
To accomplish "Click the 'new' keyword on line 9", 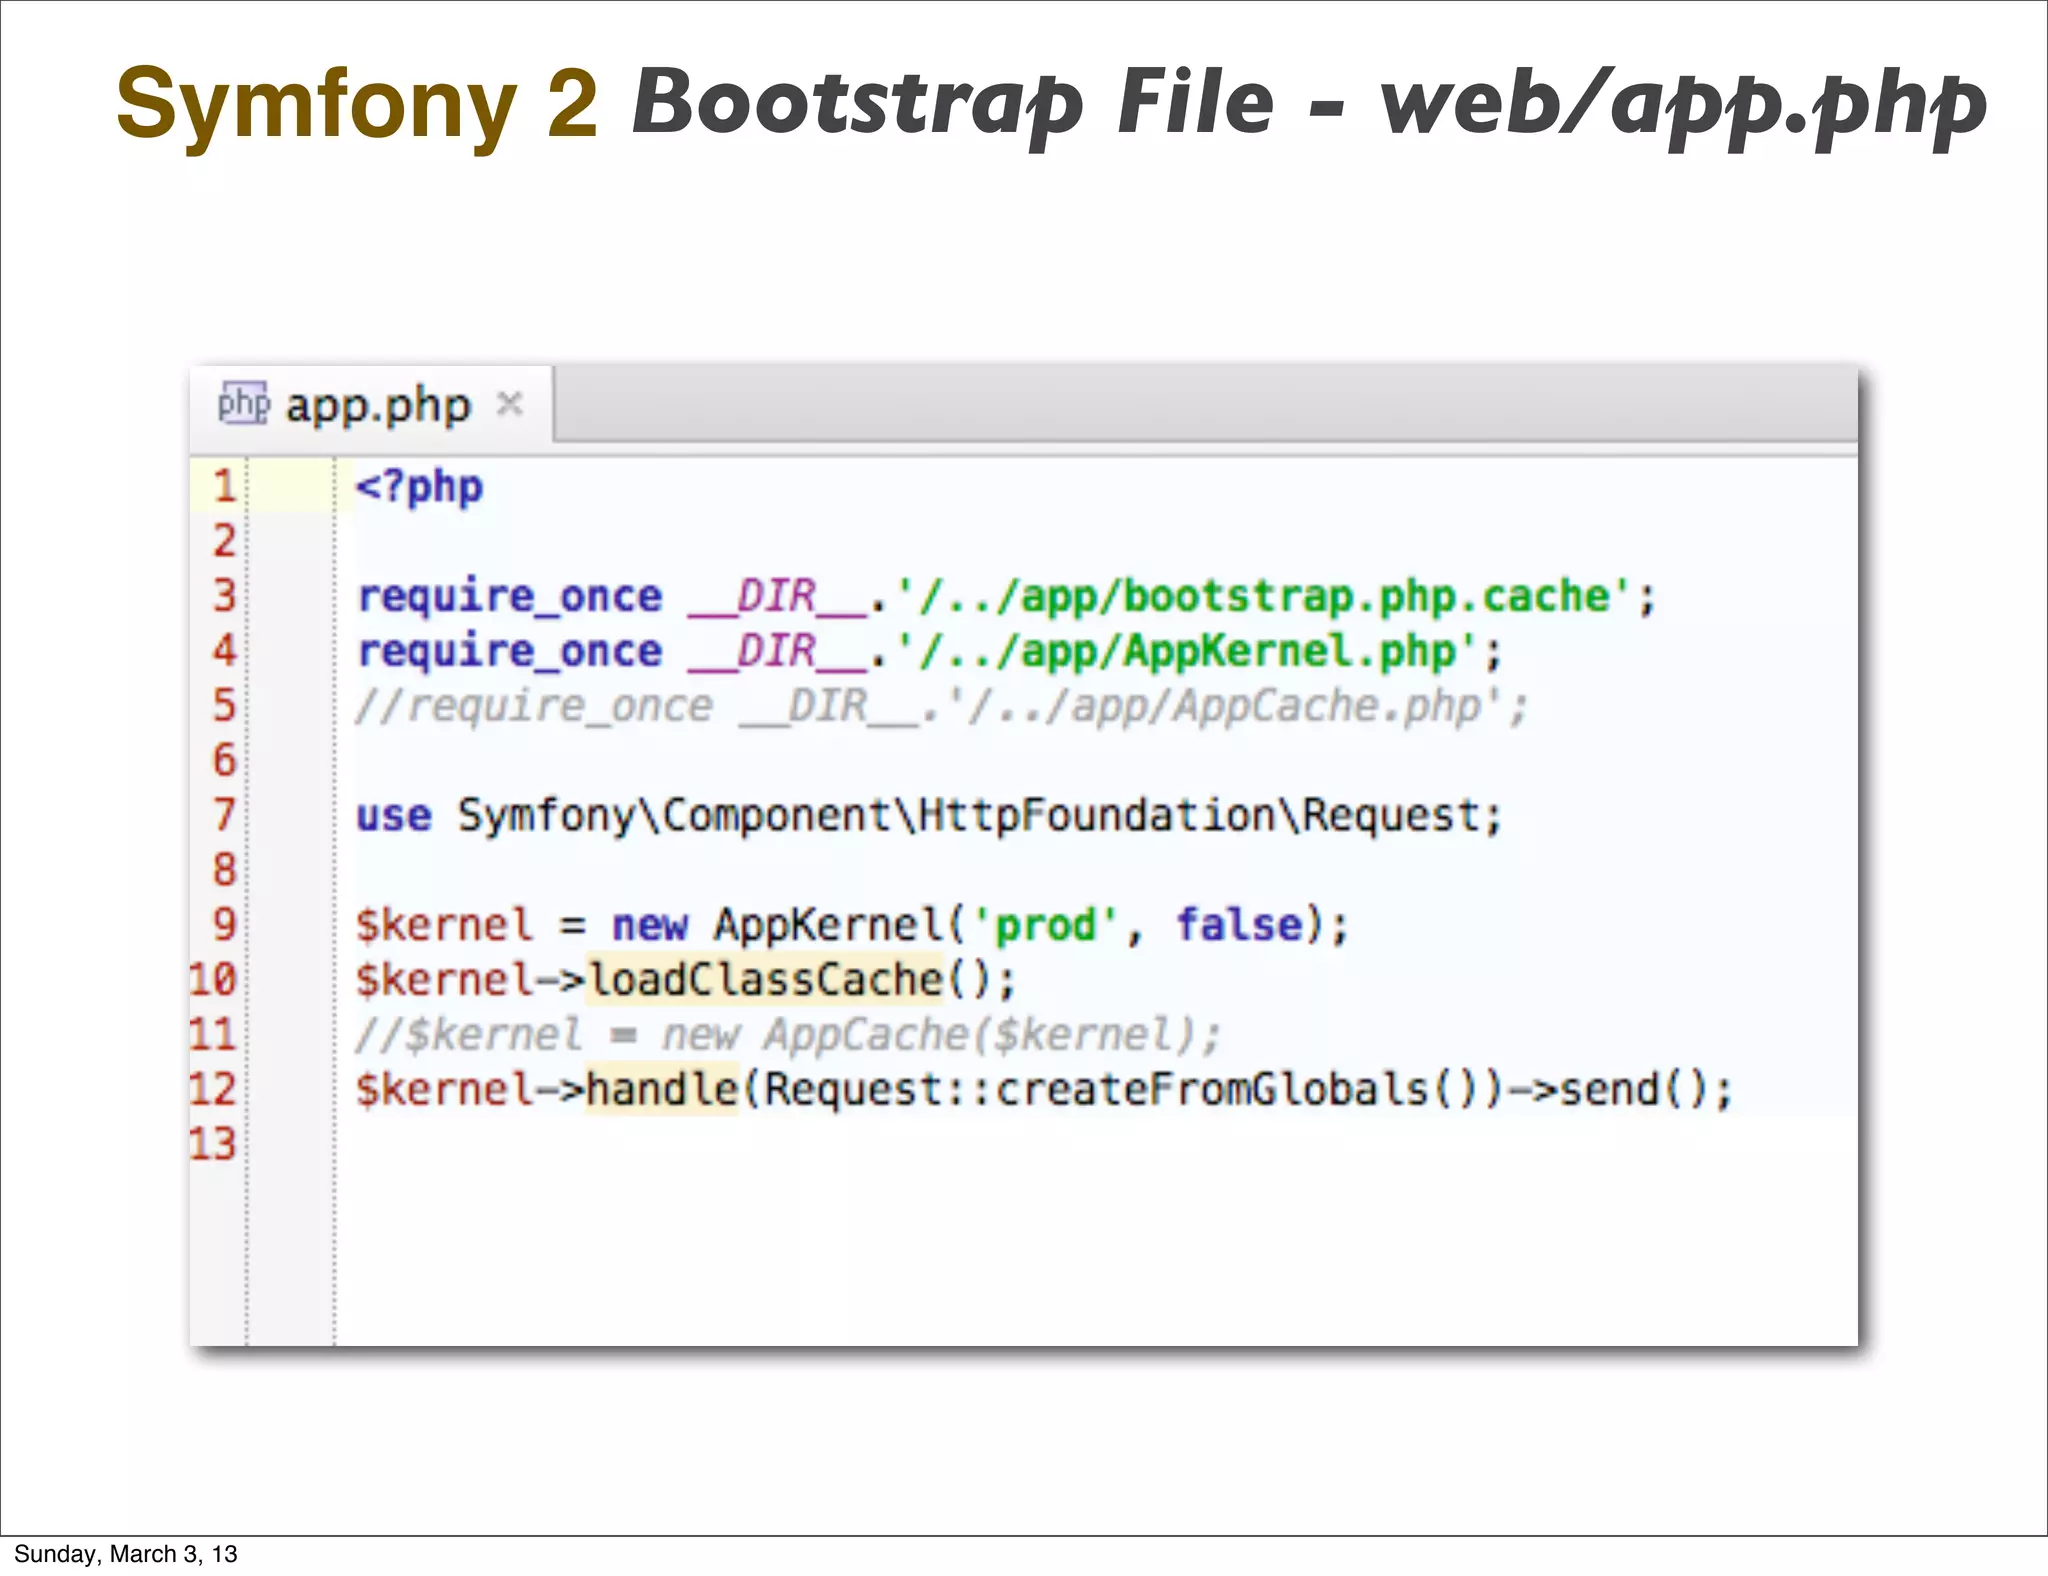I will pos(650,925).
